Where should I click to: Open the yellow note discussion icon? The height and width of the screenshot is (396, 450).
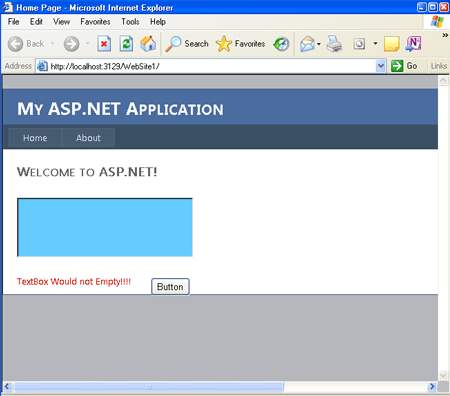point(392,44)
